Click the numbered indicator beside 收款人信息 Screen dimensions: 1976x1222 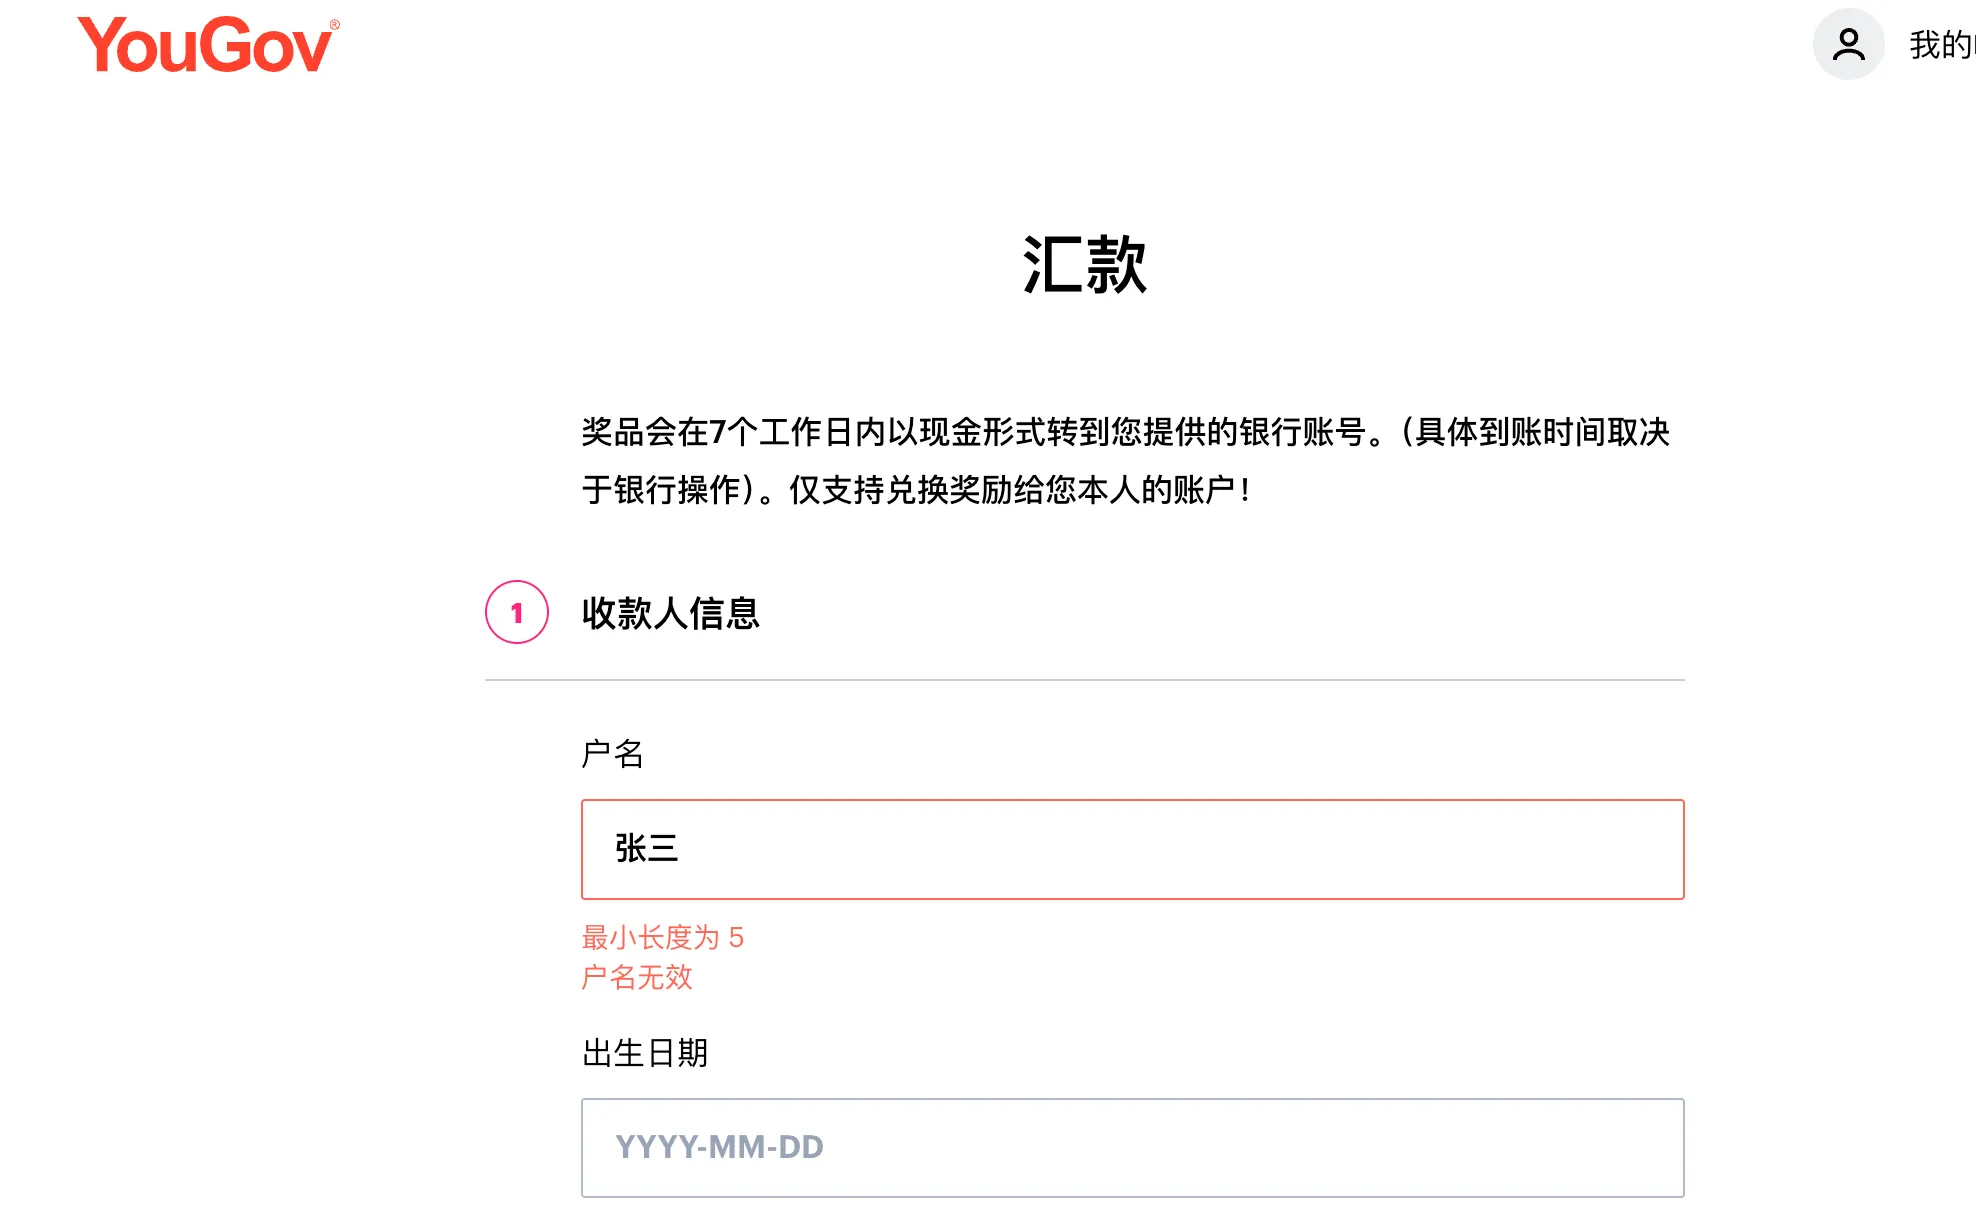tap(516, 614)
